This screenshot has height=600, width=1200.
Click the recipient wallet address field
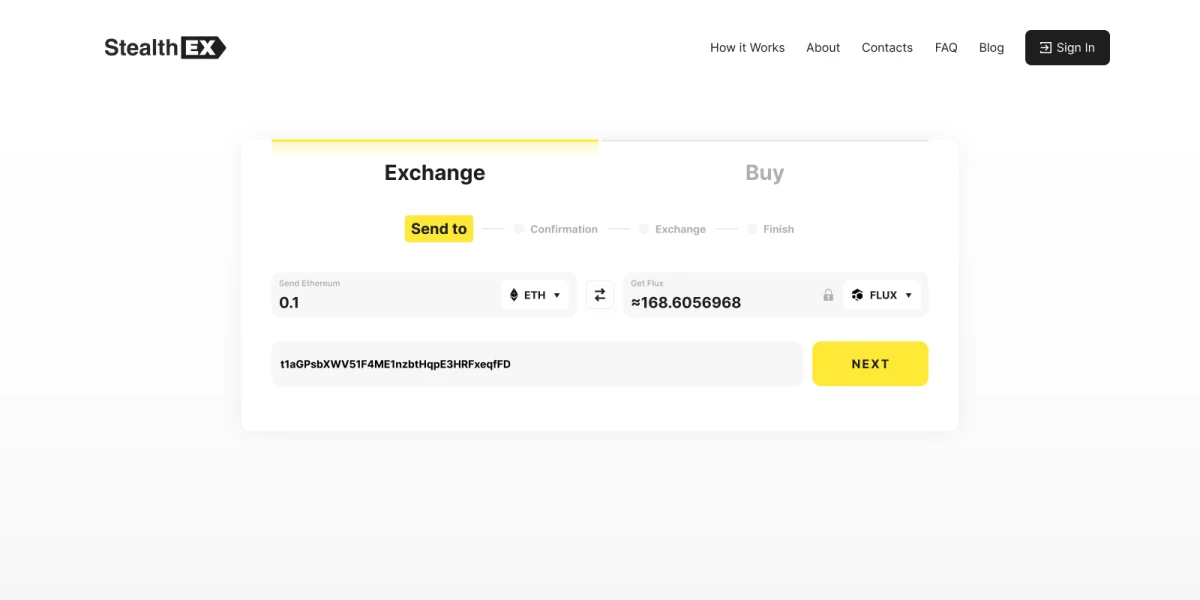(x=537, y=364)
